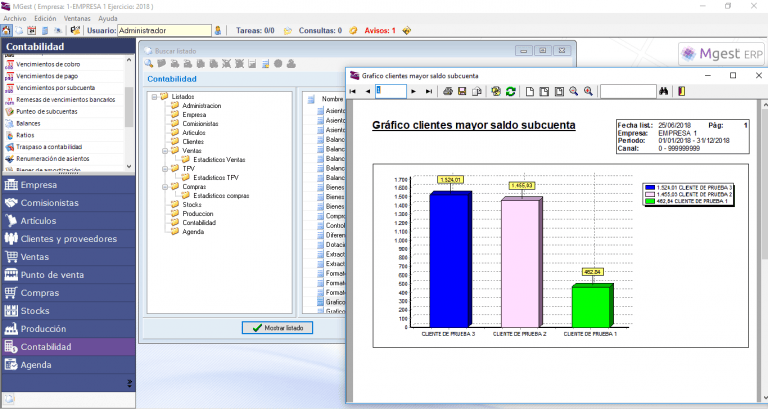Open the Ayuda menu
768x409 pixels.
click(108, 18)
